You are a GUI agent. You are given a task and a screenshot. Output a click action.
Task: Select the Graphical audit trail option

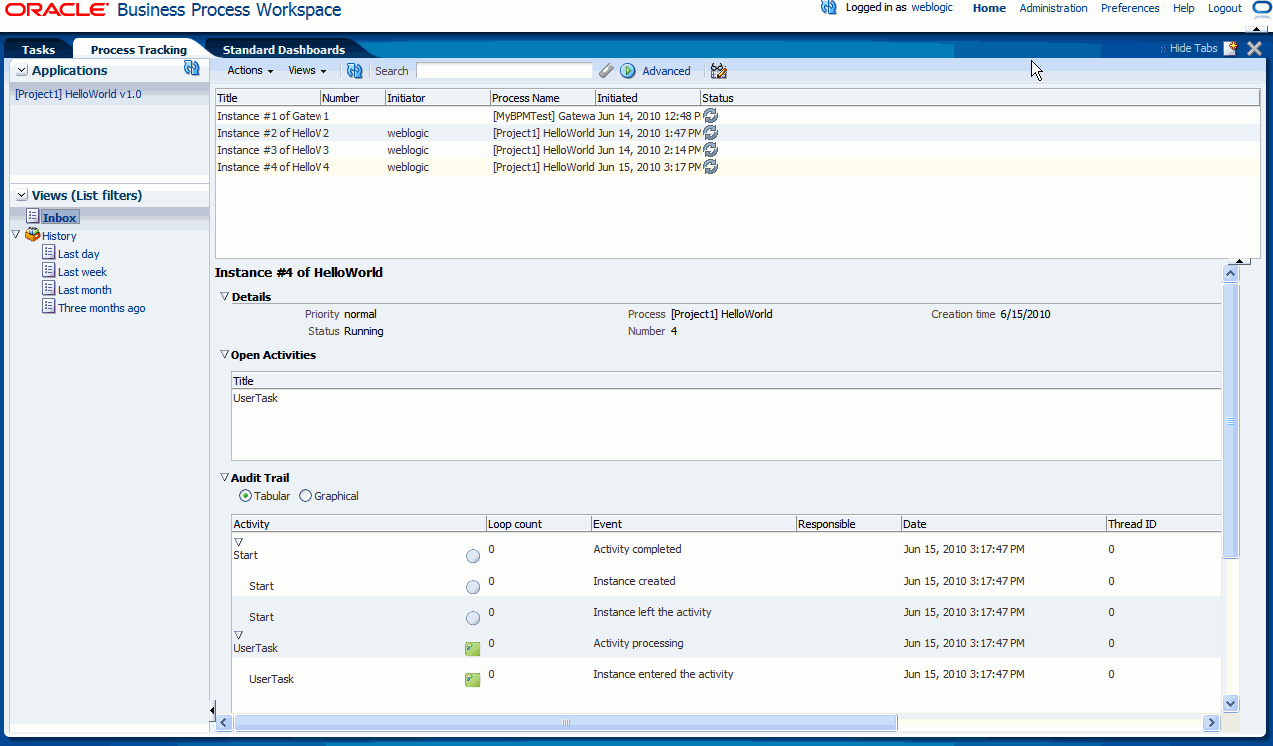tap(306, 496)
